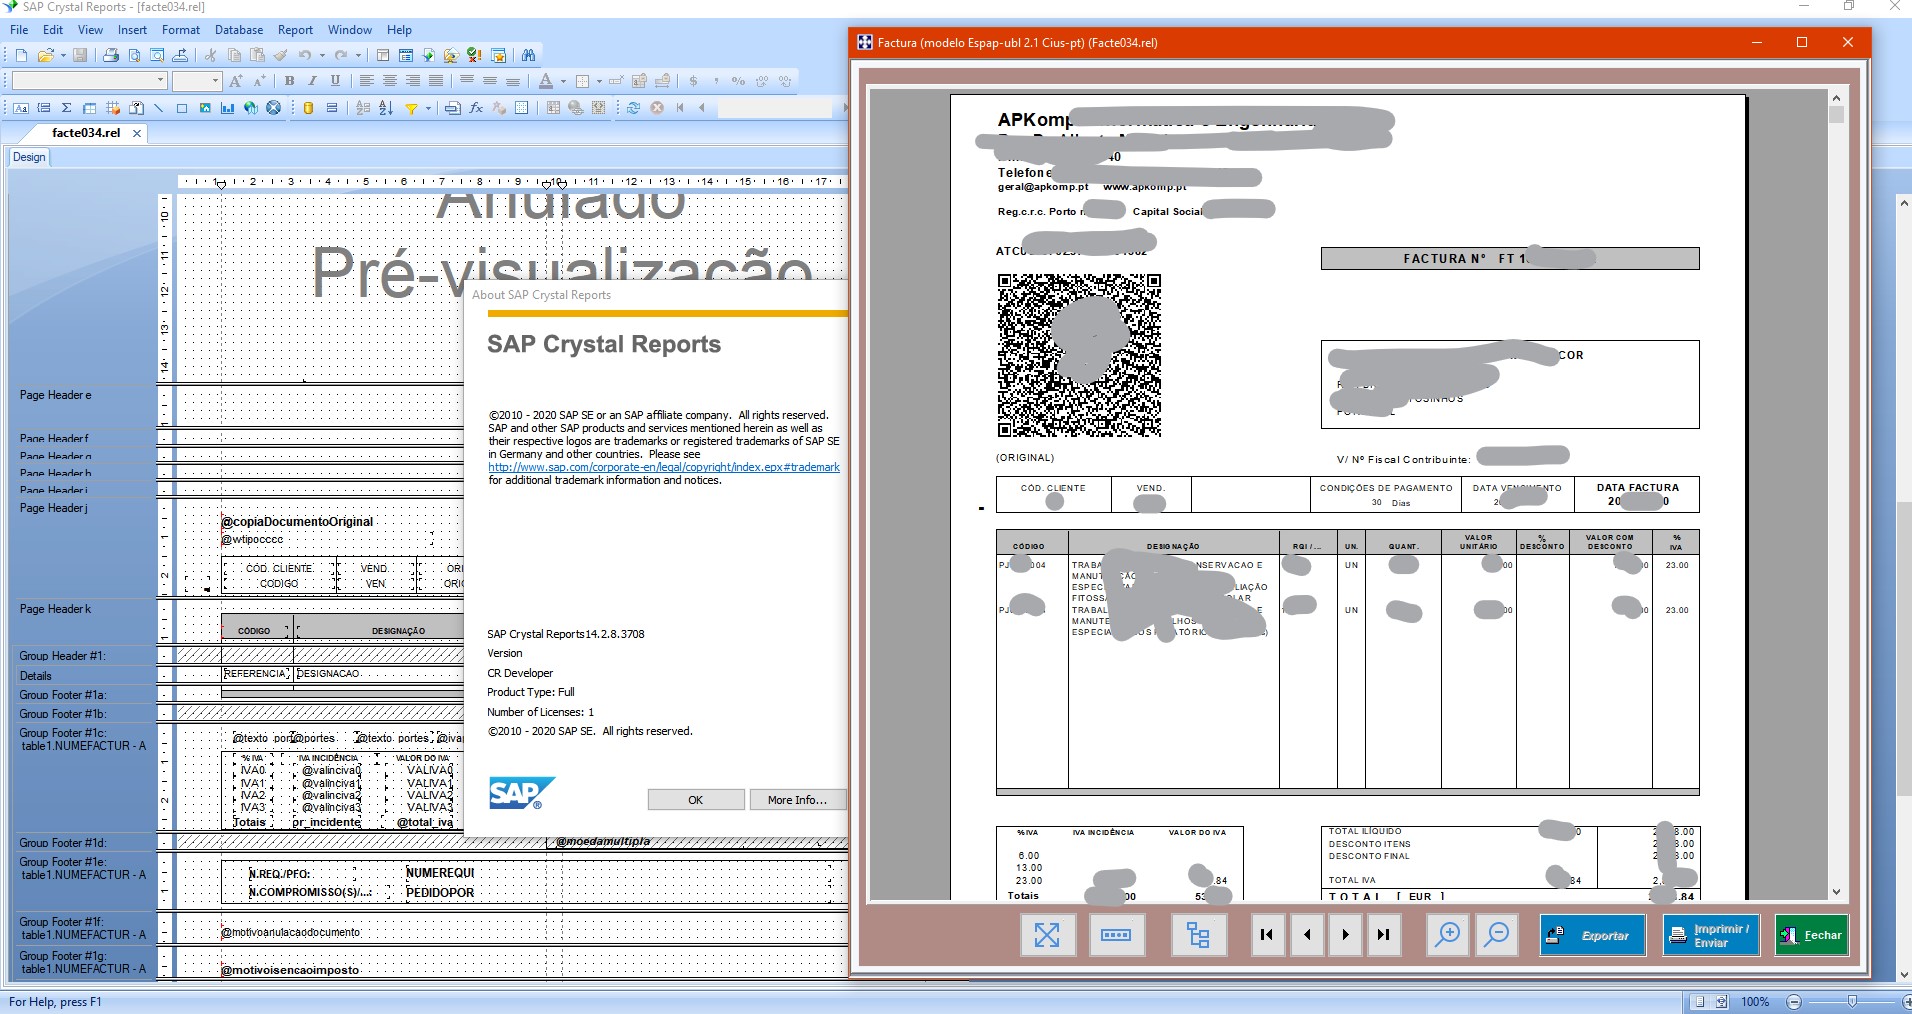Viewport: 1912px width, 1014px height.
Task: Click the zoom in magnifier in invoice viewer
Action: click(x=1447, y=935)
